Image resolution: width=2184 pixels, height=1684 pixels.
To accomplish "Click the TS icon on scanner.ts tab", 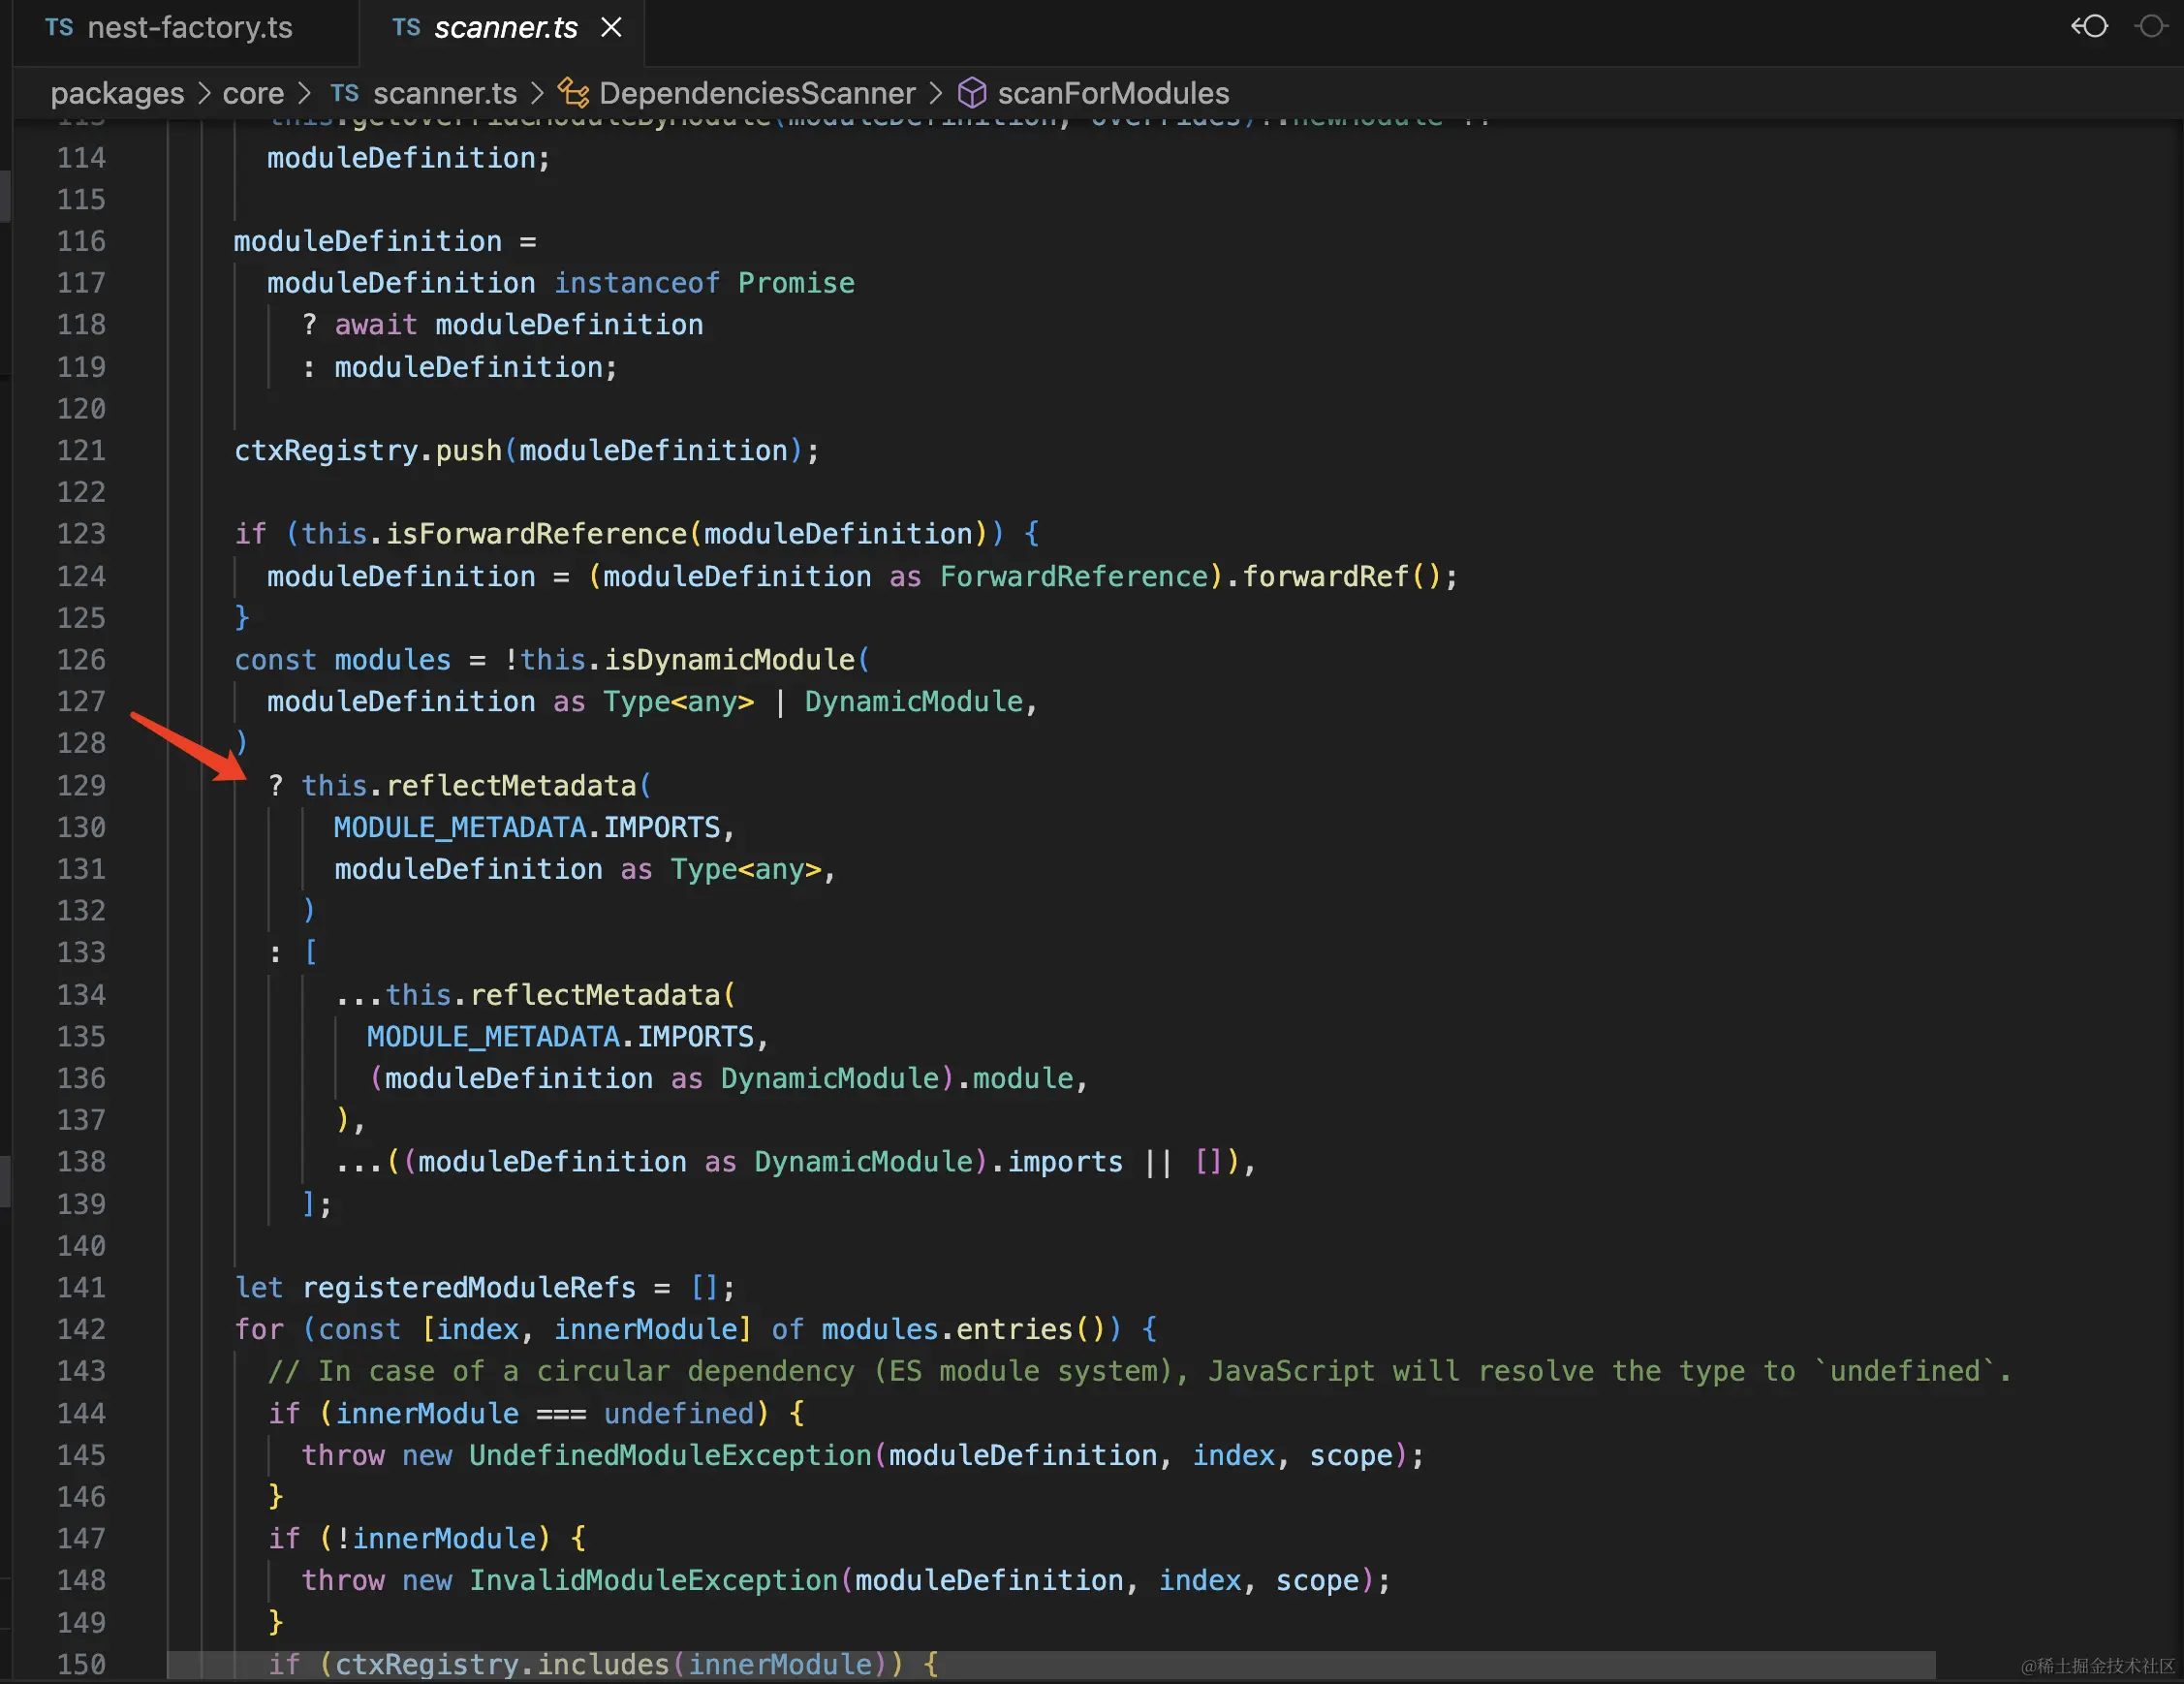I will [406, 28].
